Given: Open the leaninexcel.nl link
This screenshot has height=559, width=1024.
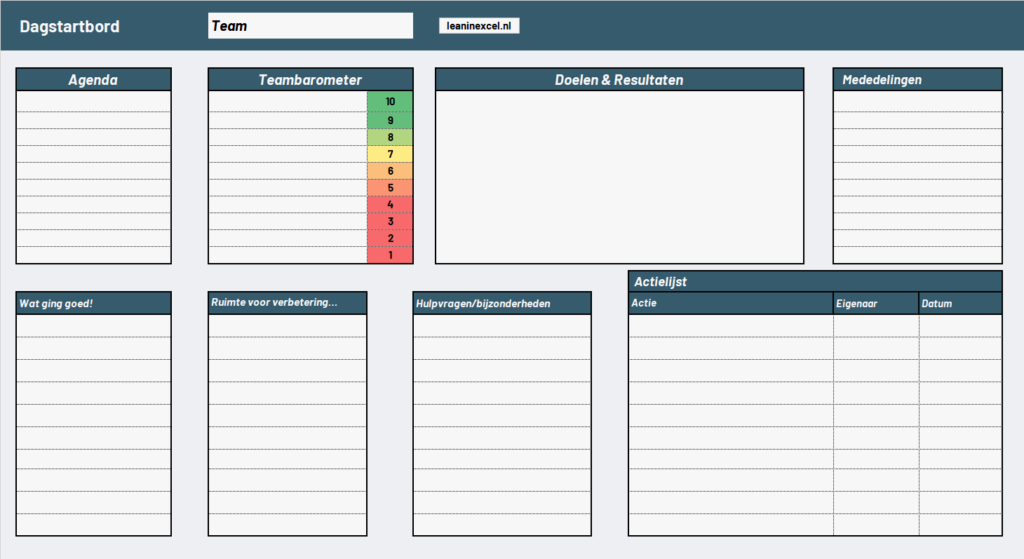Looking at the screenshot, I should click(479, 26).
